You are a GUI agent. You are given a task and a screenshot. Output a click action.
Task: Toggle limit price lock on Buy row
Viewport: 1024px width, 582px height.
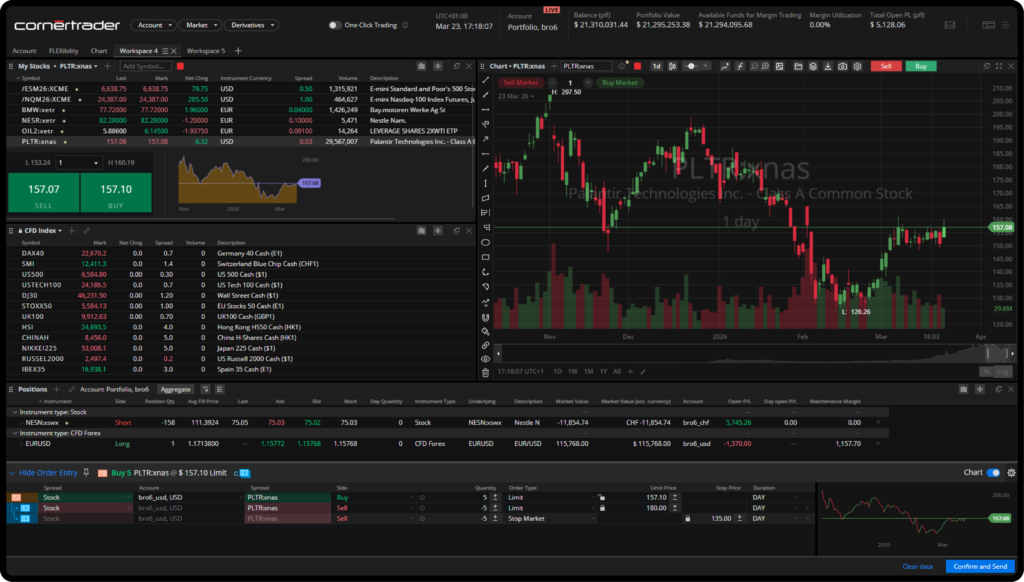point(602,497)
